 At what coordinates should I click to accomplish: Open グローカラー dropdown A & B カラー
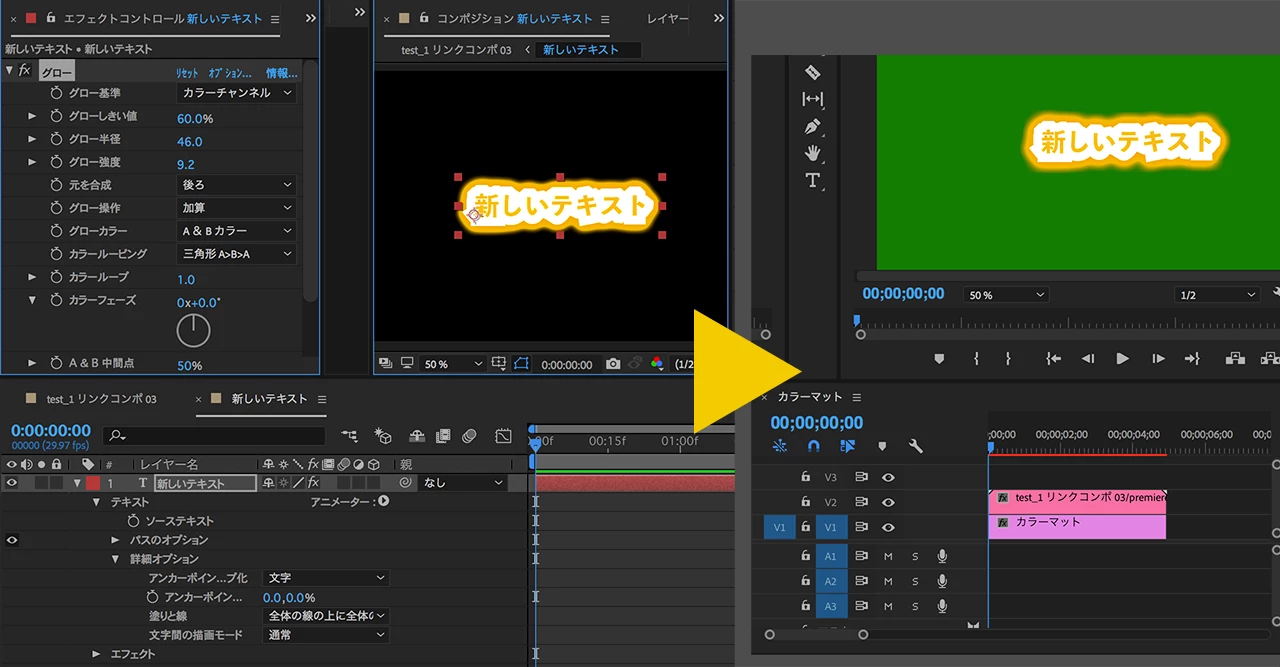(237, 231)
